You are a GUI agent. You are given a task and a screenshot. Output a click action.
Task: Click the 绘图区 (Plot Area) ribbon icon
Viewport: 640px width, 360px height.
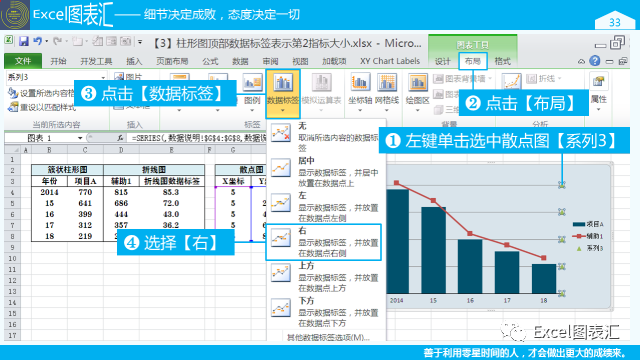point(417,83)
